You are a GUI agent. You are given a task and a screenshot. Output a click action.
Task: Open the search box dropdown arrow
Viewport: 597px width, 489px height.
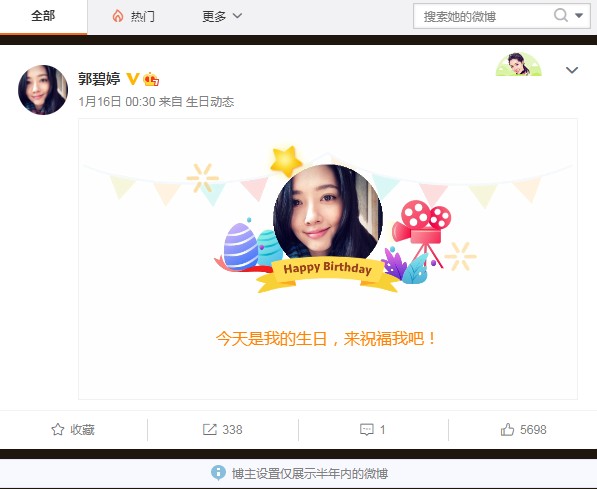[x=579, y=16]
